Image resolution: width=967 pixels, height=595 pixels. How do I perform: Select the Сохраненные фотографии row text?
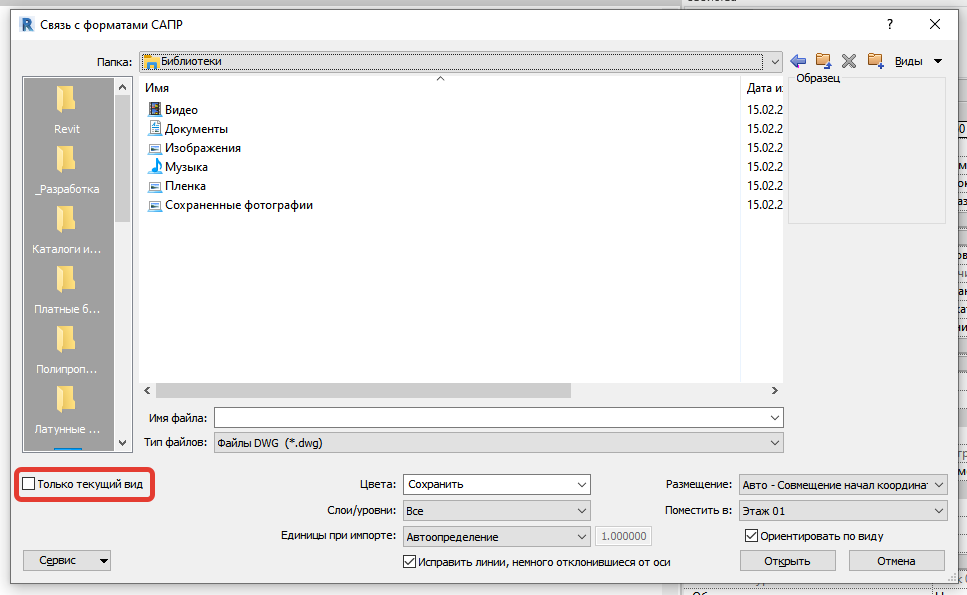pyautogui.click(x=239, y=205)
